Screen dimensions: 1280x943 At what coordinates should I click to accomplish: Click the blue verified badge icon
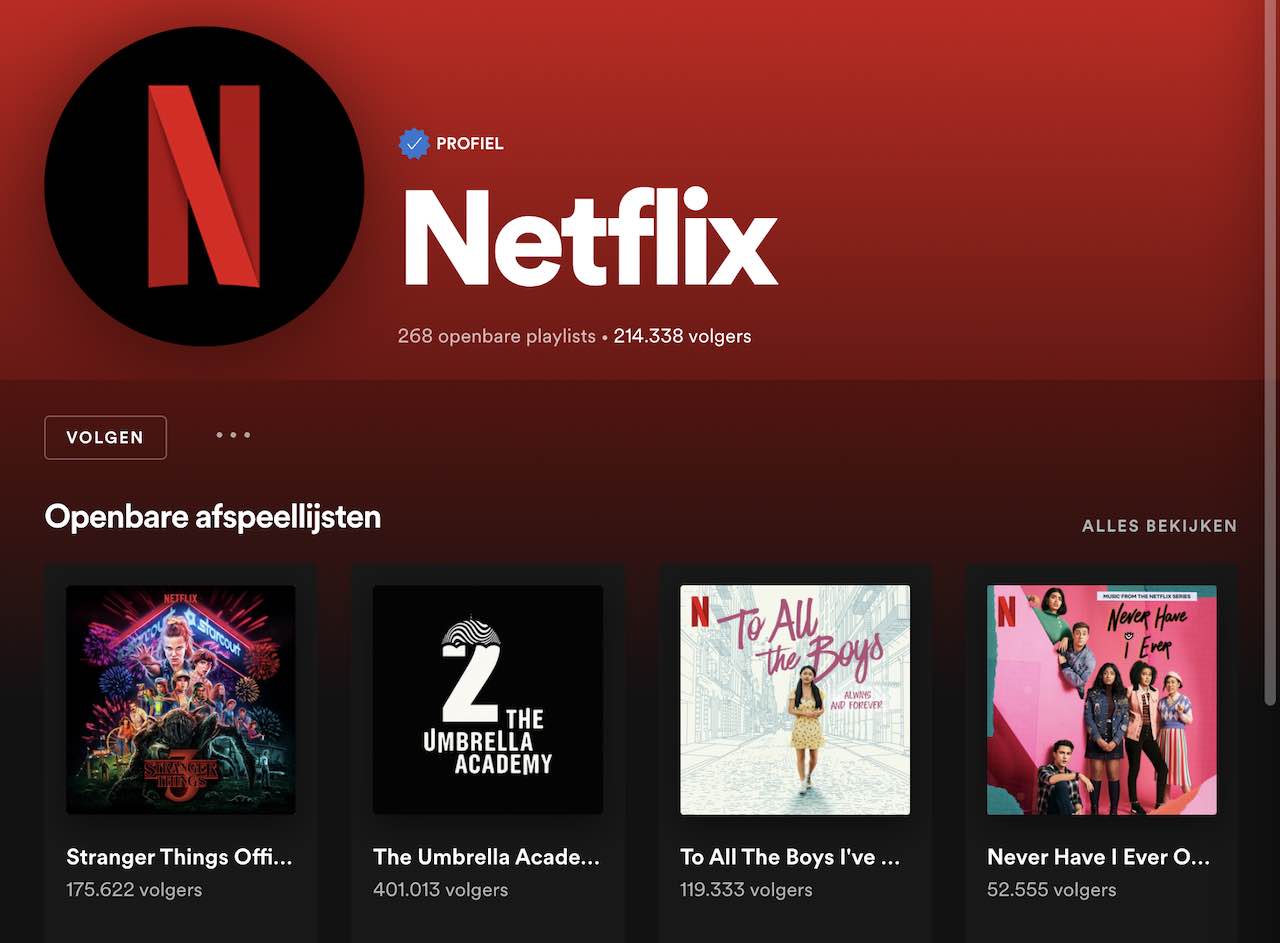[413, 144]
